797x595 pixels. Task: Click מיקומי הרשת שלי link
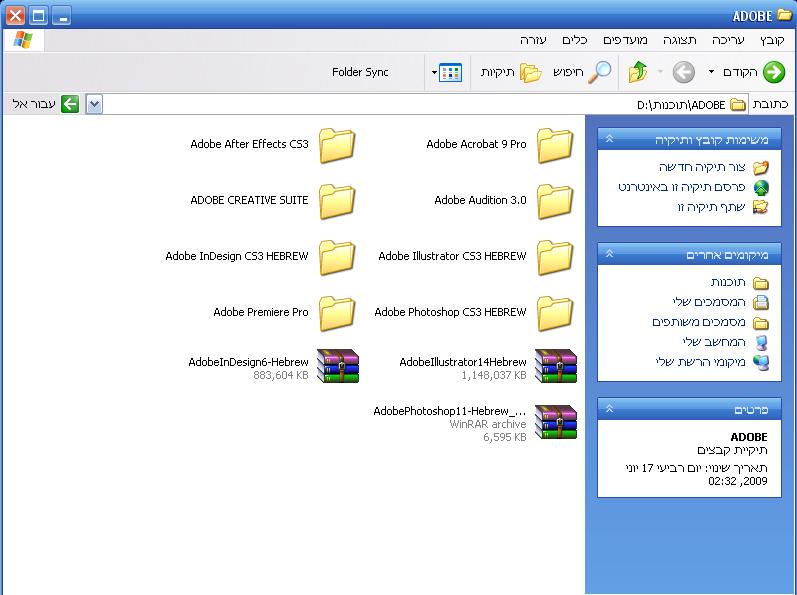[x=700, y=362]
